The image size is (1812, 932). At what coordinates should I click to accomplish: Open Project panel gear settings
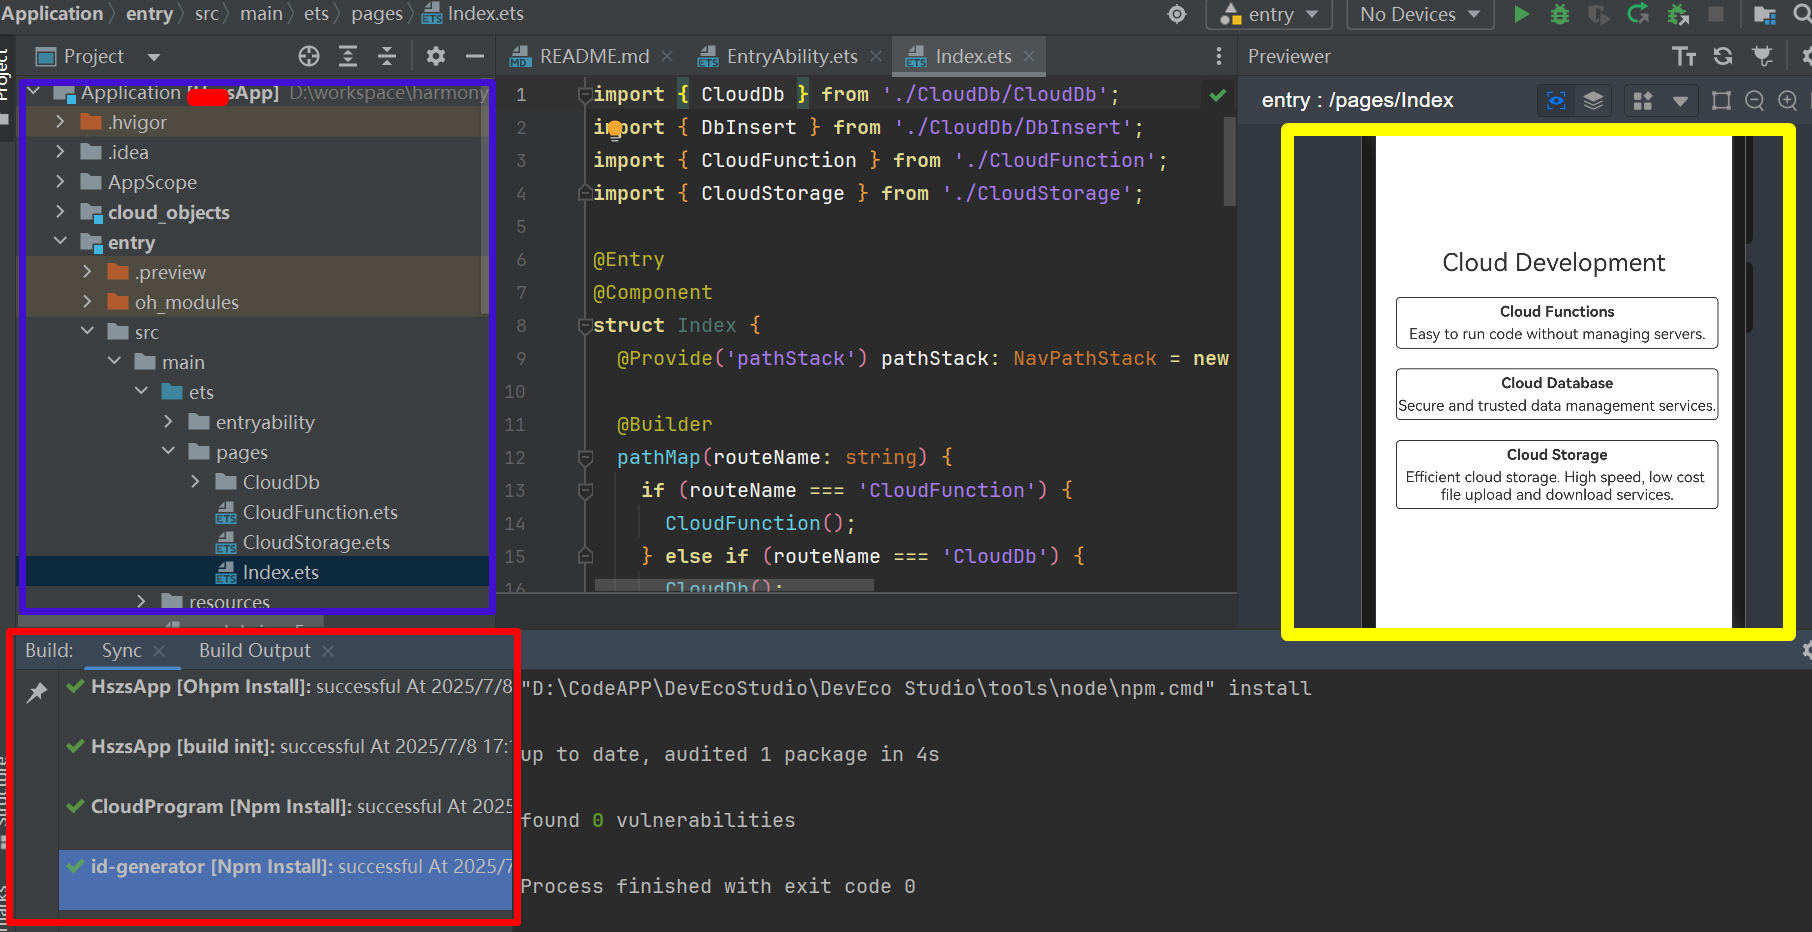435,56
